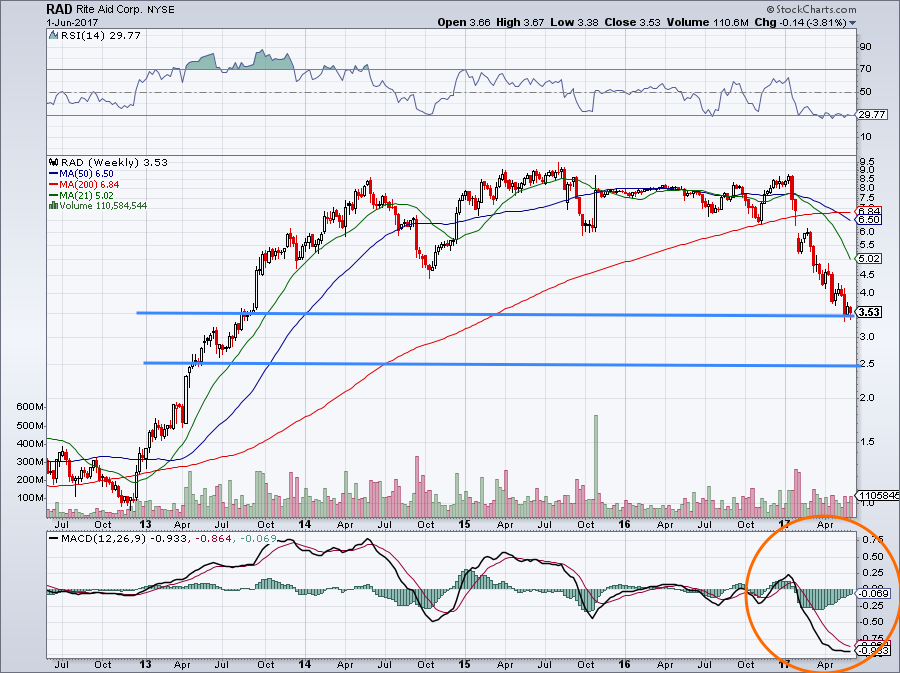Click the 'Low 3.38' header value
This screenshot has width=900, height=673.
click(x=573, y=22)
